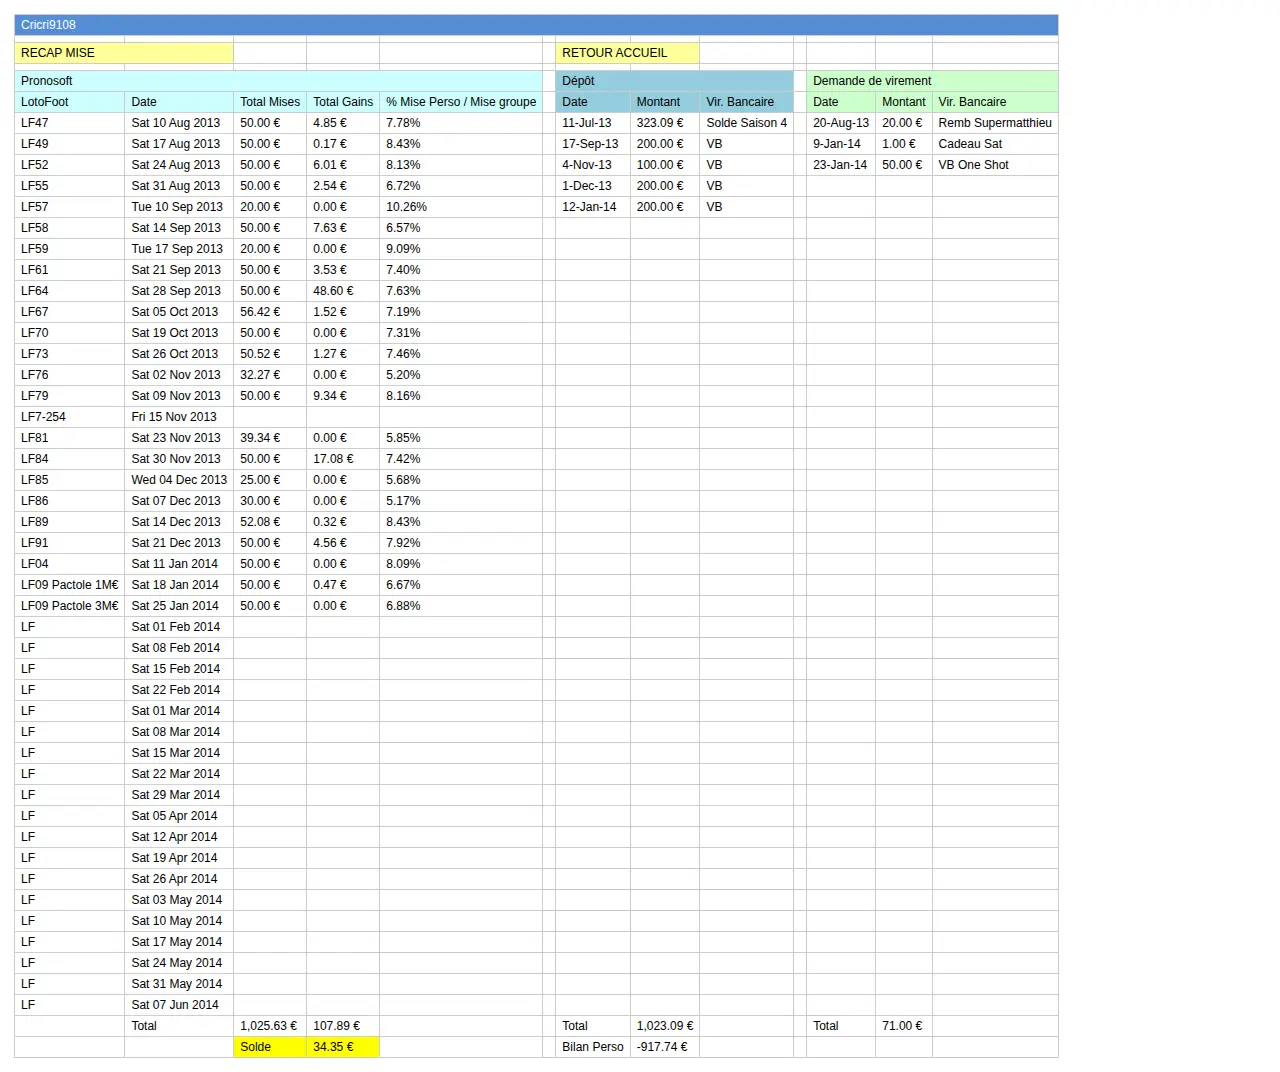
Task: Click the 23-Jan-14 transfer date
Action: click(x=841, y=165)
